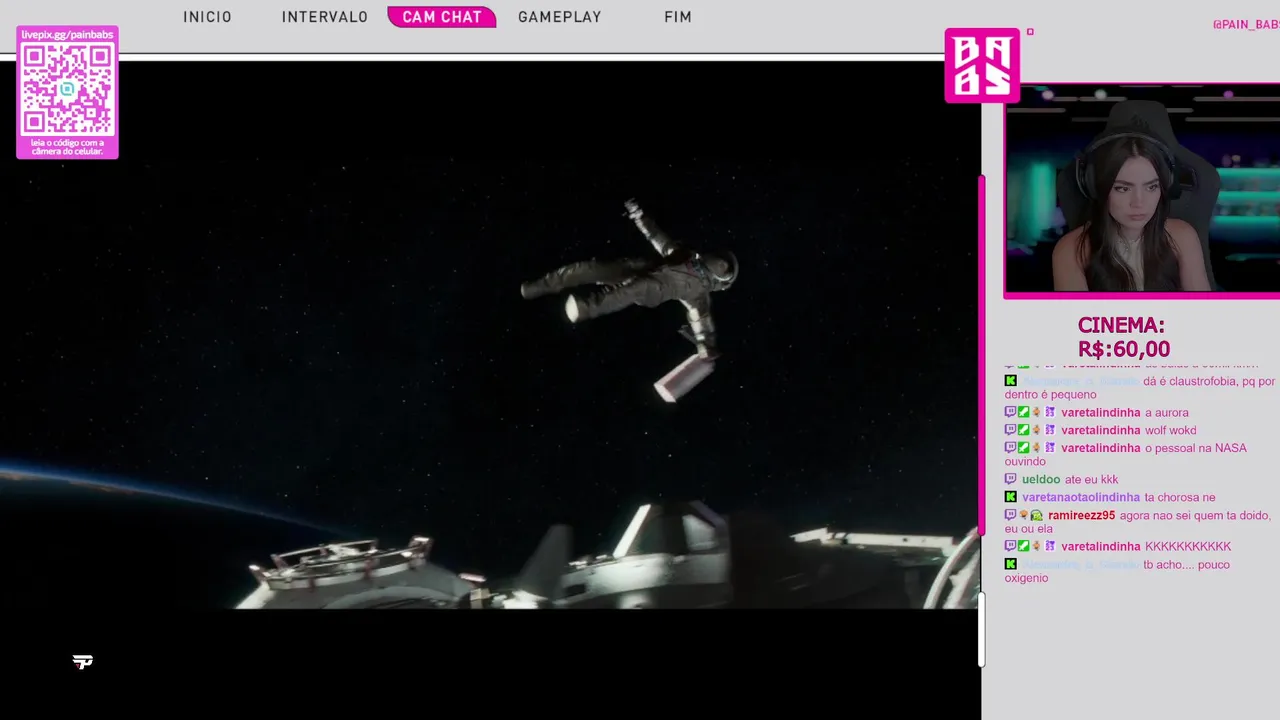
Task: Click the green moderator sword badge beside 'a aurora'
Action: pyautogui.click(x=1023, y=412)
